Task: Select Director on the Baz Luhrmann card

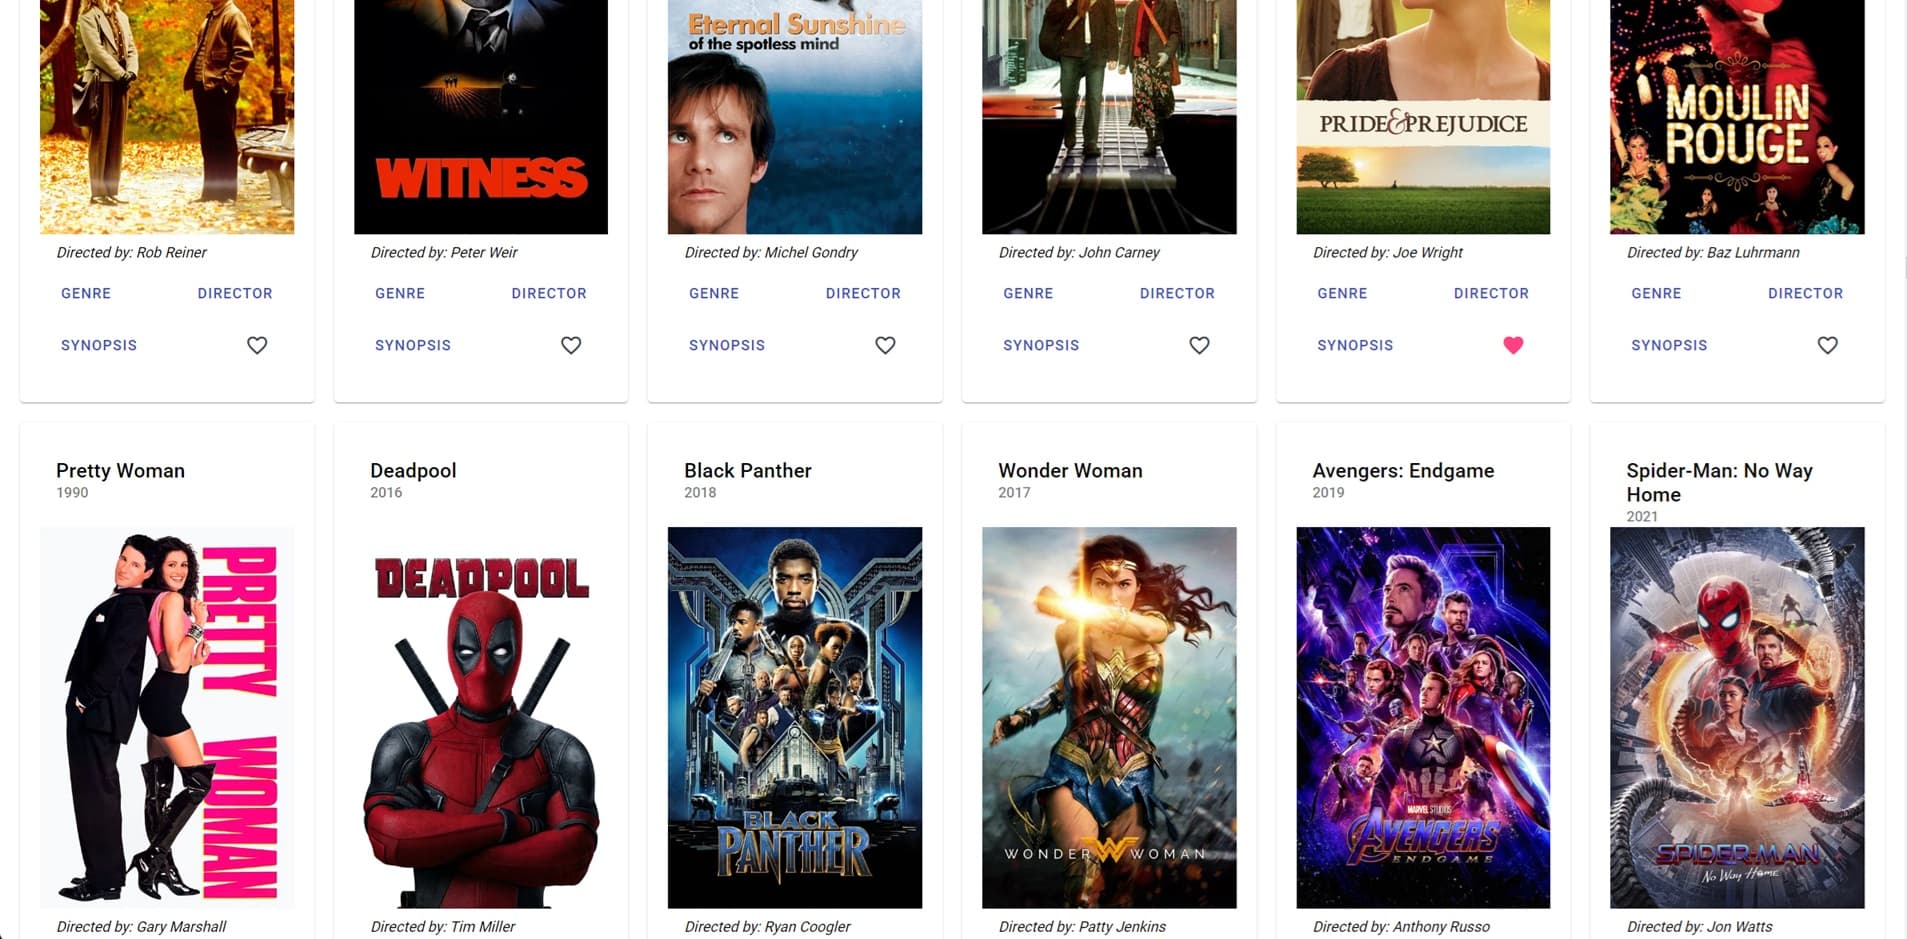Action: pos(1805,293)
